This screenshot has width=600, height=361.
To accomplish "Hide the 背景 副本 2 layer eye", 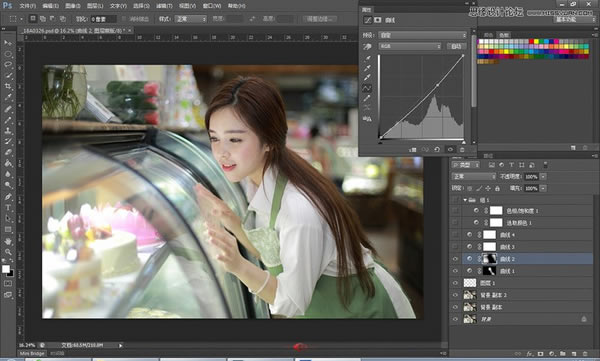I will (x=455, y=295).
